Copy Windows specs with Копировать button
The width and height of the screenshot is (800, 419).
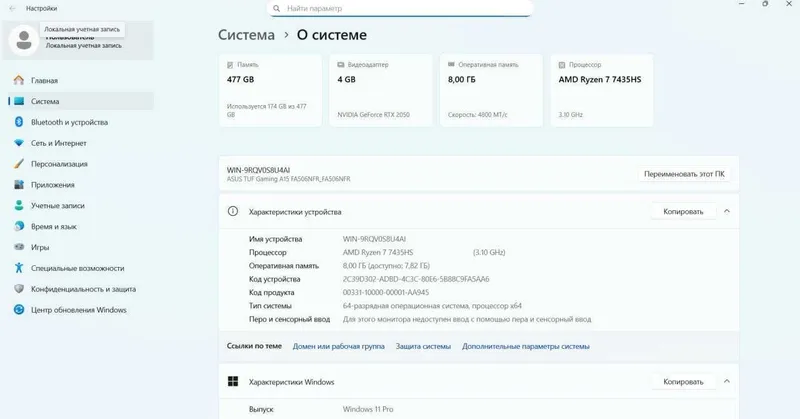tap(683, 382)
